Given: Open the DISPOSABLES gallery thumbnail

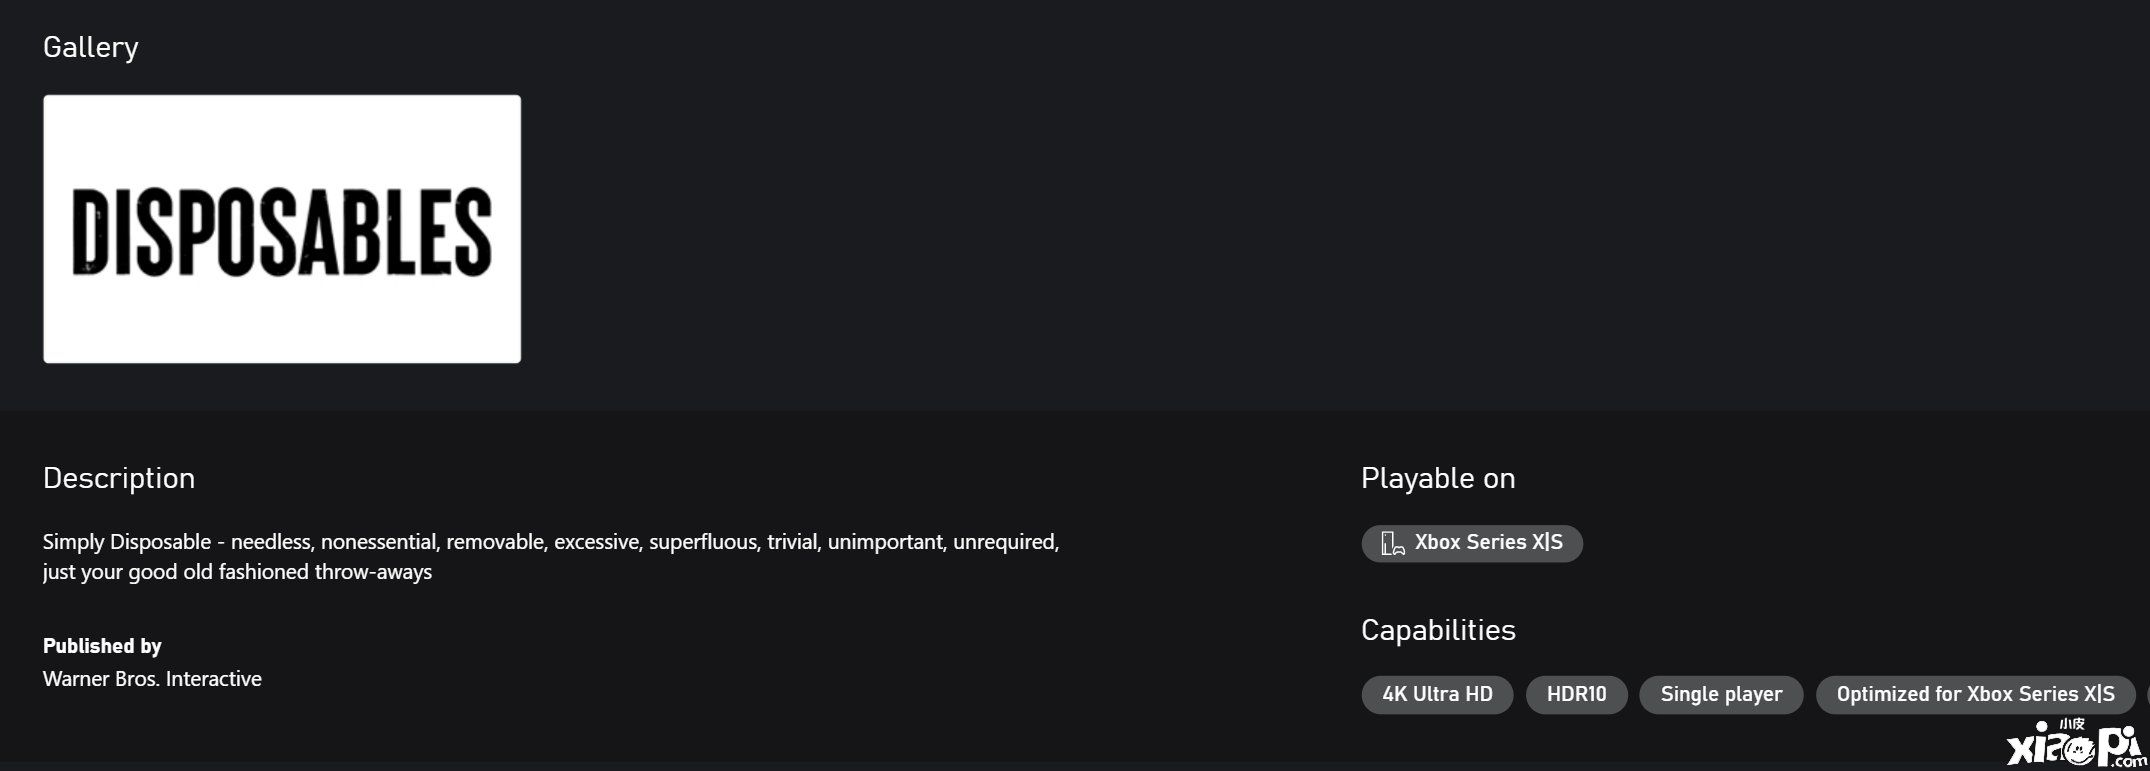Looking at the screenshot, I should [x=282, y=229].
